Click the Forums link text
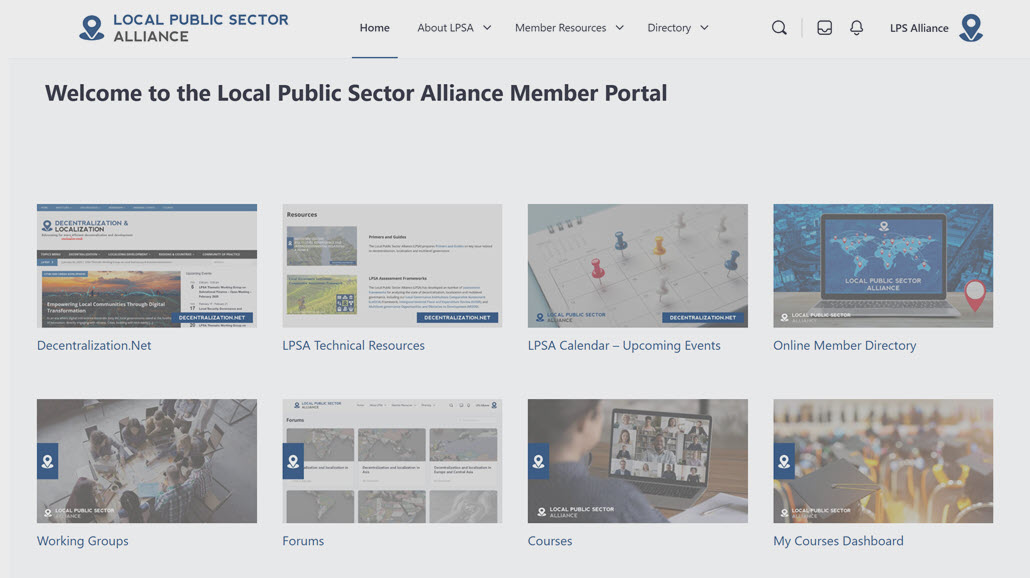This screenshot has width=1030, height=578. click(303, 541)
